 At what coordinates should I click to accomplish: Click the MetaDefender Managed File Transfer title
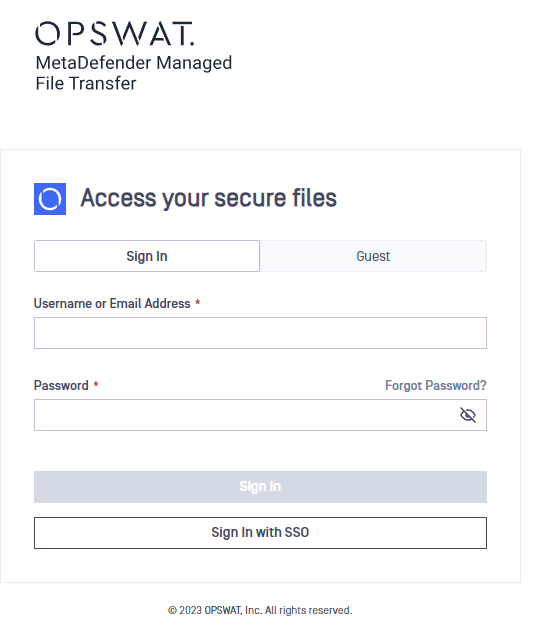(134, 73)
